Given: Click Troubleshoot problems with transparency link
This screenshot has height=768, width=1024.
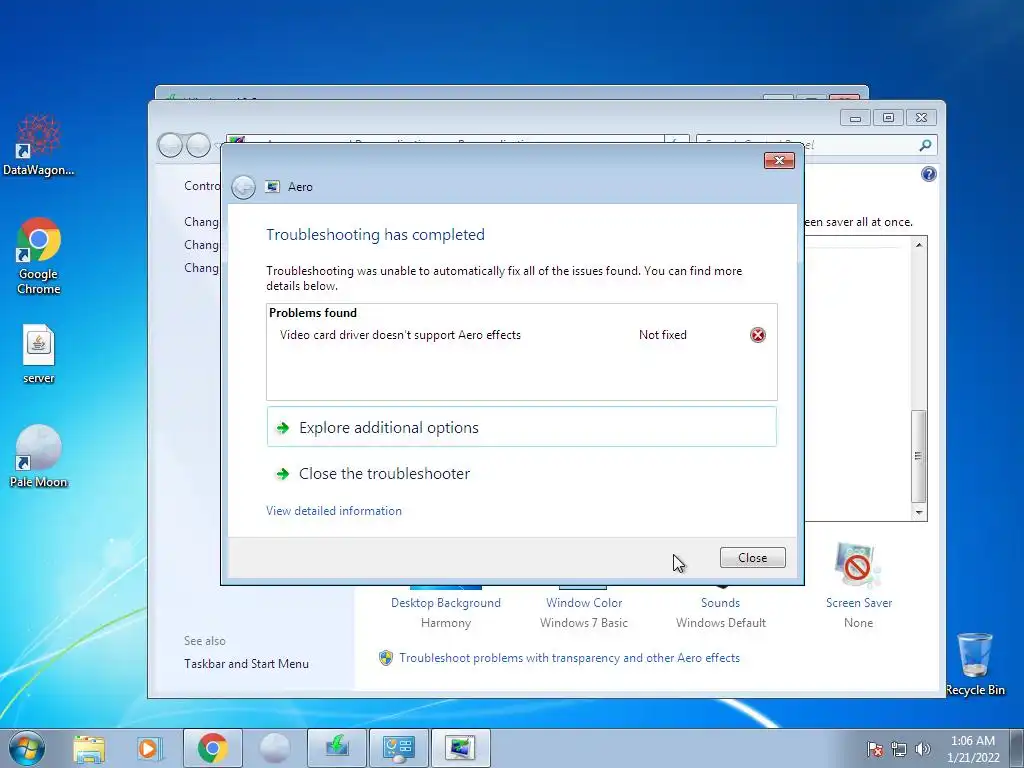Looking at the screenshot, I should pos(569,658).
